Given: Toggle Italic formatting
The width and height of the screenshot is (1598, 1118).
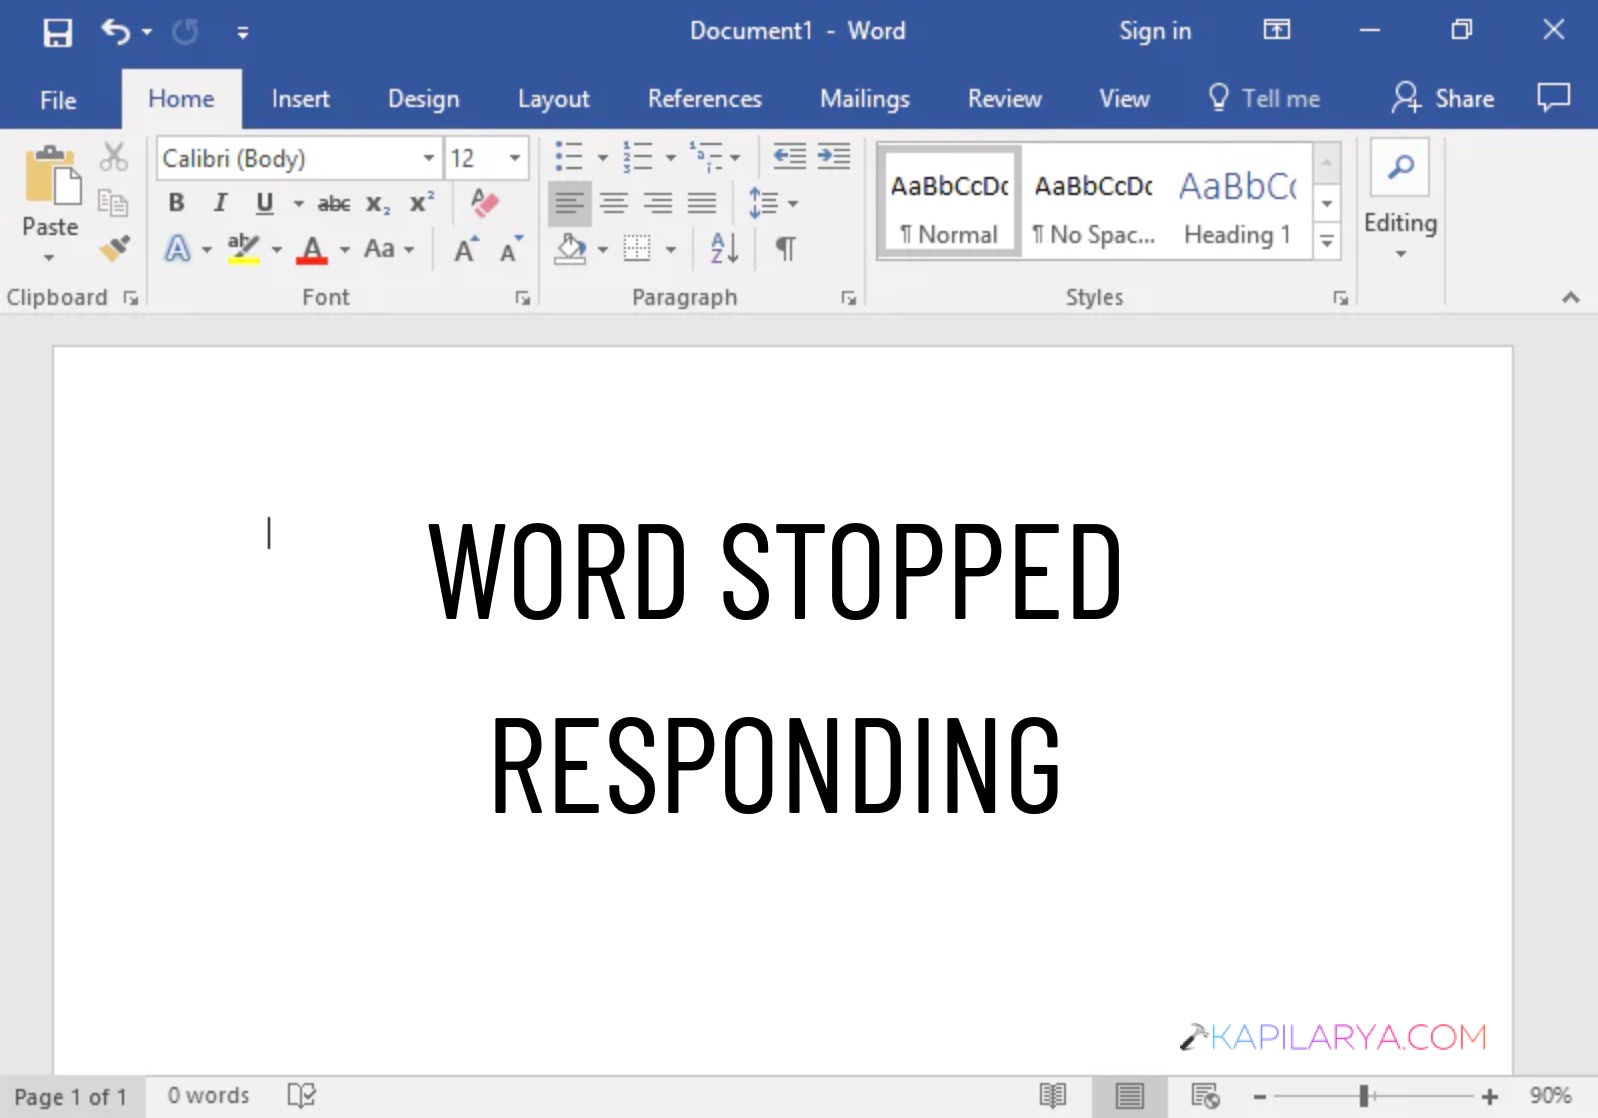Looking at the screenshot, I should pos(220,203).
